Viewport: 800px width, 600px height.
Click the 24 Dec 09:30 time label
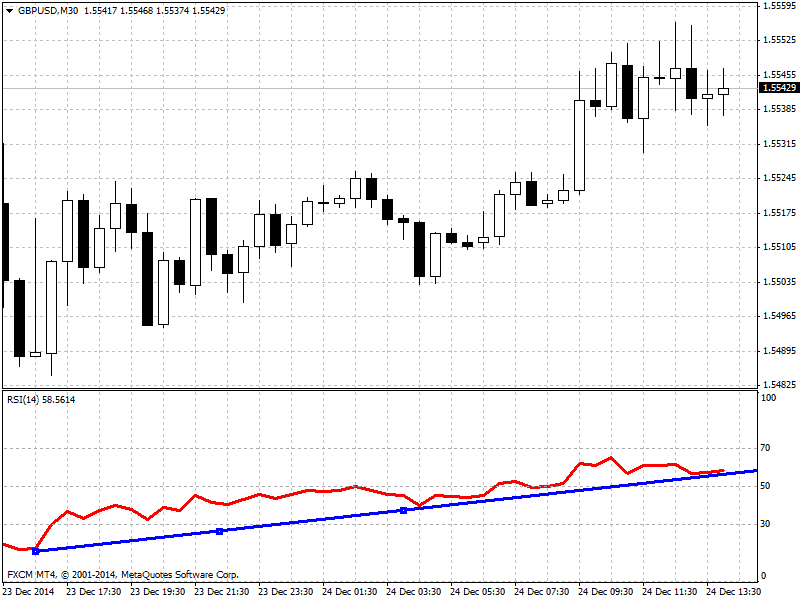coord(606,592)
